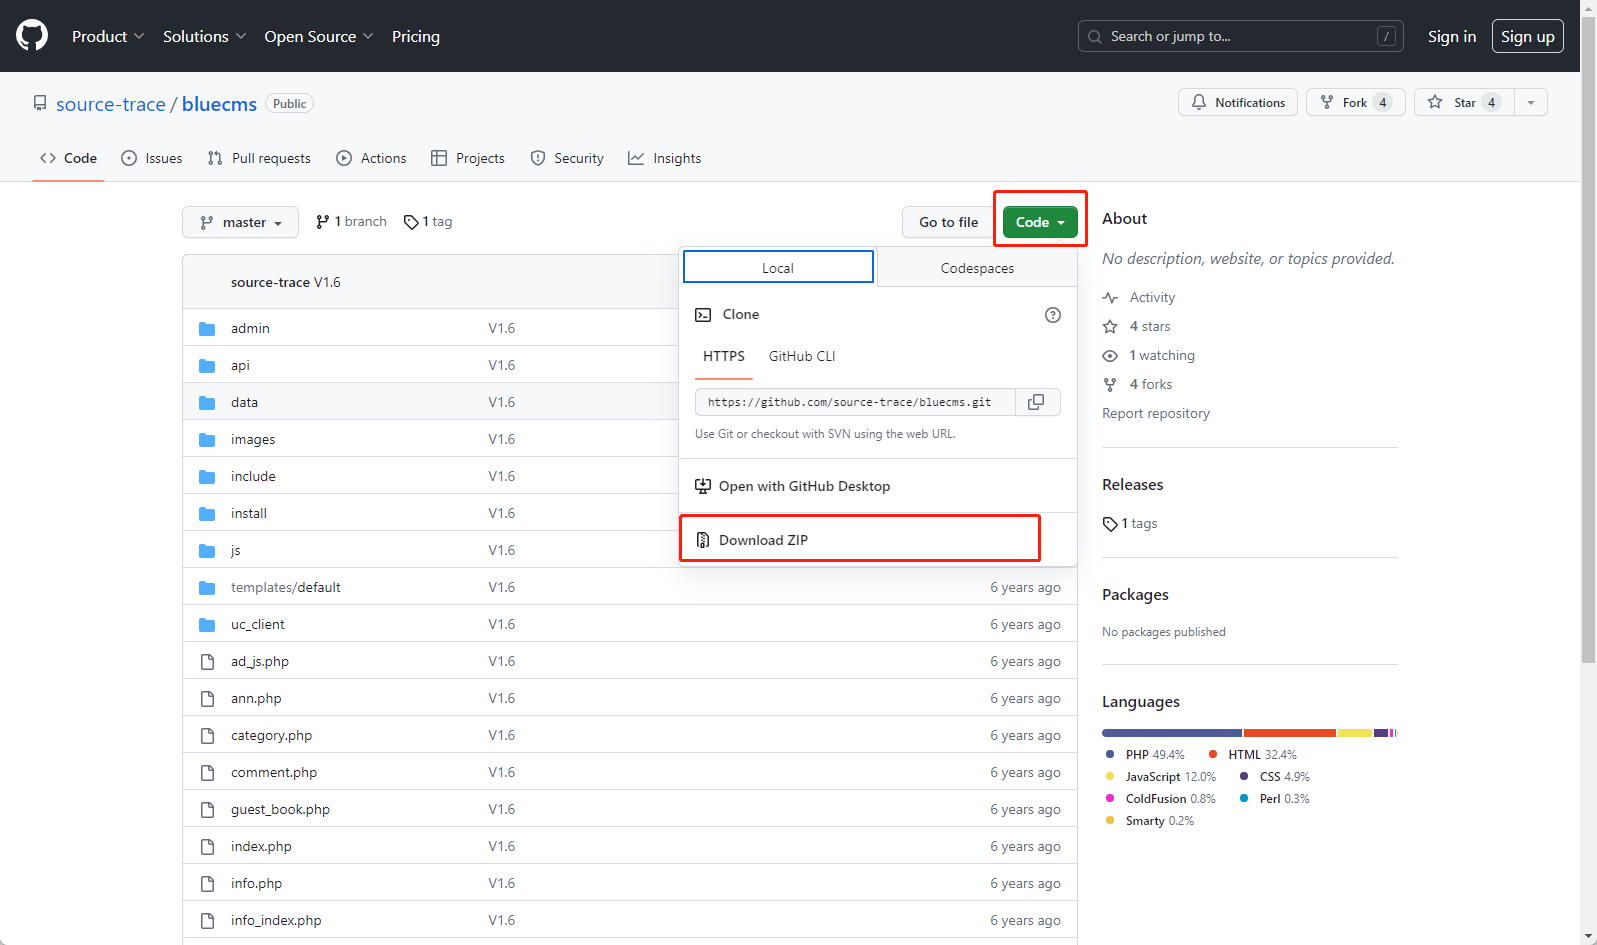Open the source-trace owner link
This screenshot has height=945, width=1597.
[x=111, y=104]
